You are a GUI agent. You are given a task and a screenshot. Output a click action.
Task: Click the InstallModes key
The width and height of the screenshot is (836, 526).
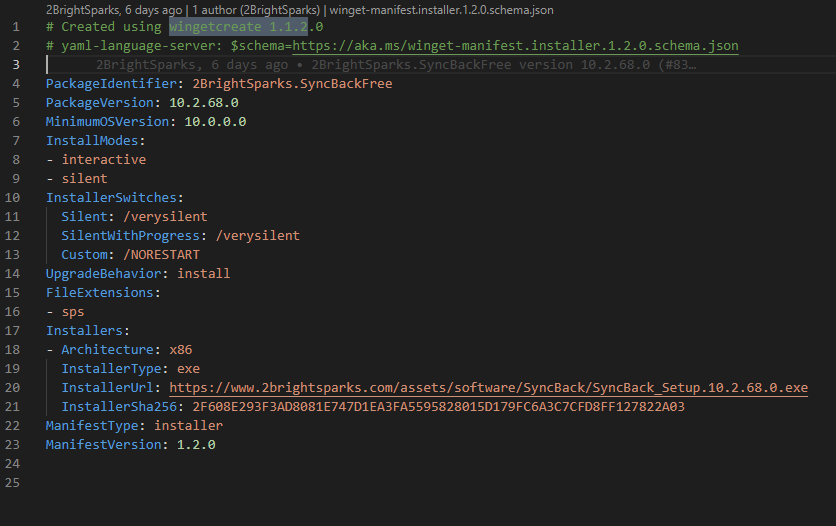pos(92,141)
